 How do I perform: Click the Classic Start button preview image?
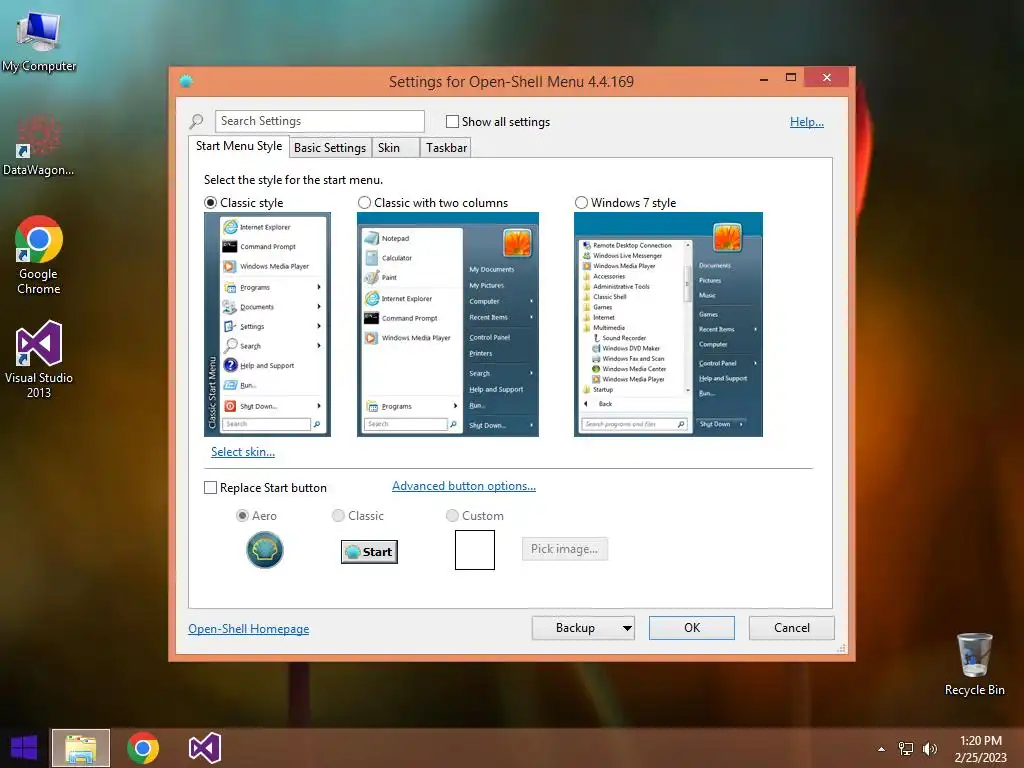[x=369, y=552]
